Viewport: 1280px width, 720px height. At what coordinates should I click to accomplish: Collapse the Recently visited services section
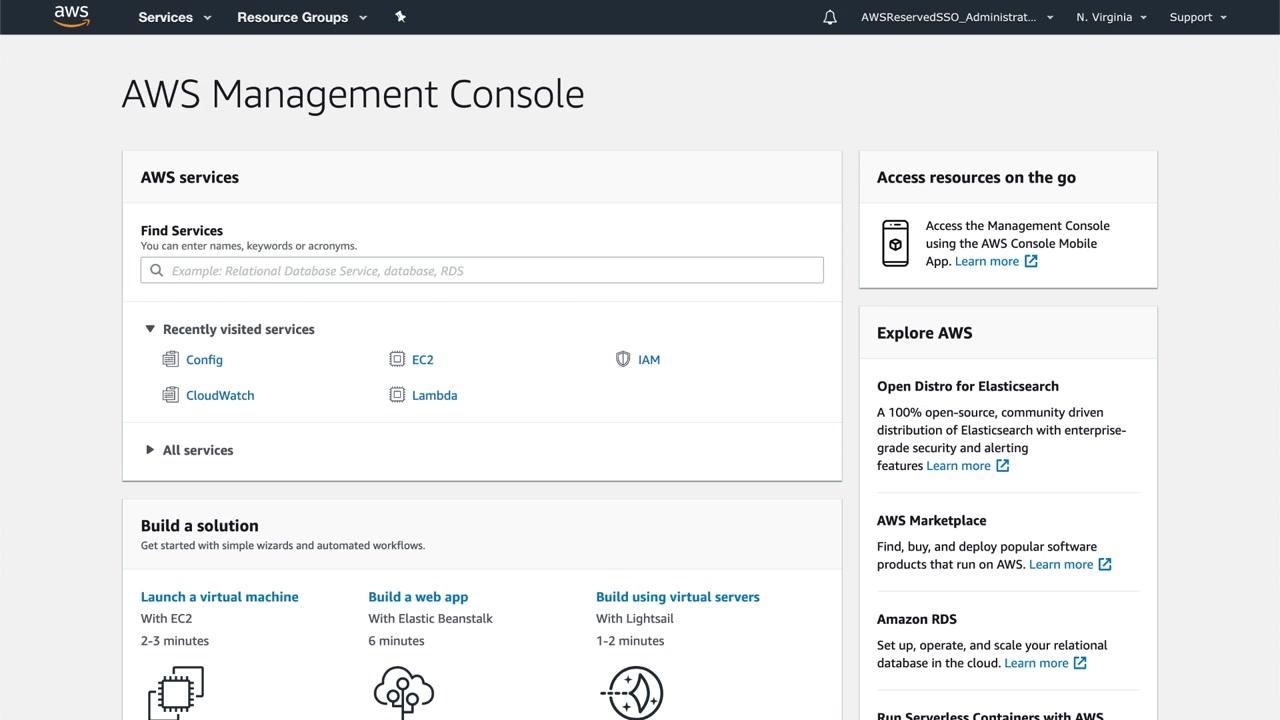(150, 329)
